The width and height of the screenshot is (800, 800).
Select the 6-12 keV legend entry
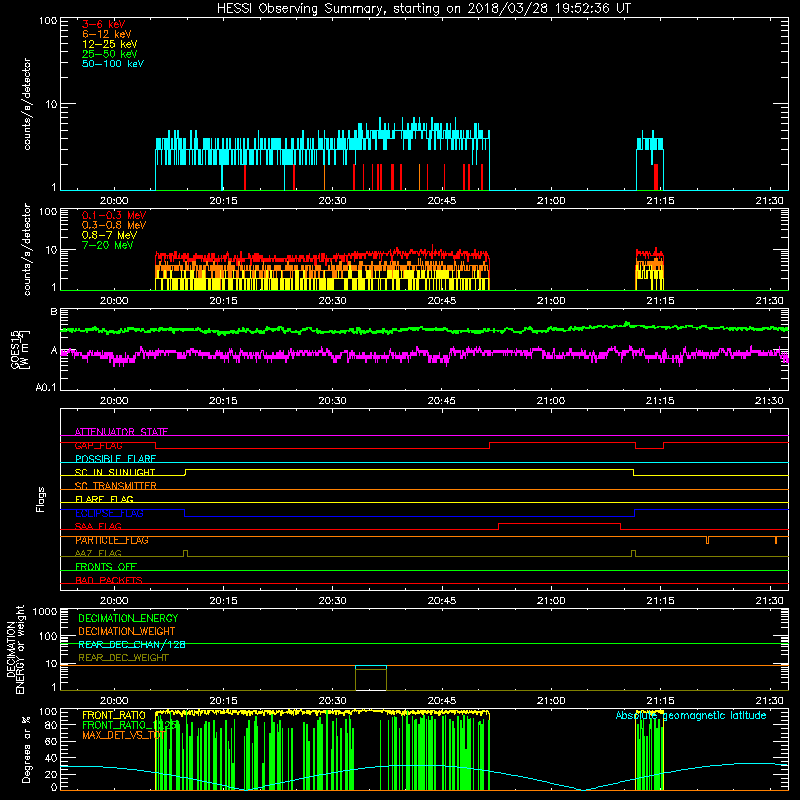[106, 34]
